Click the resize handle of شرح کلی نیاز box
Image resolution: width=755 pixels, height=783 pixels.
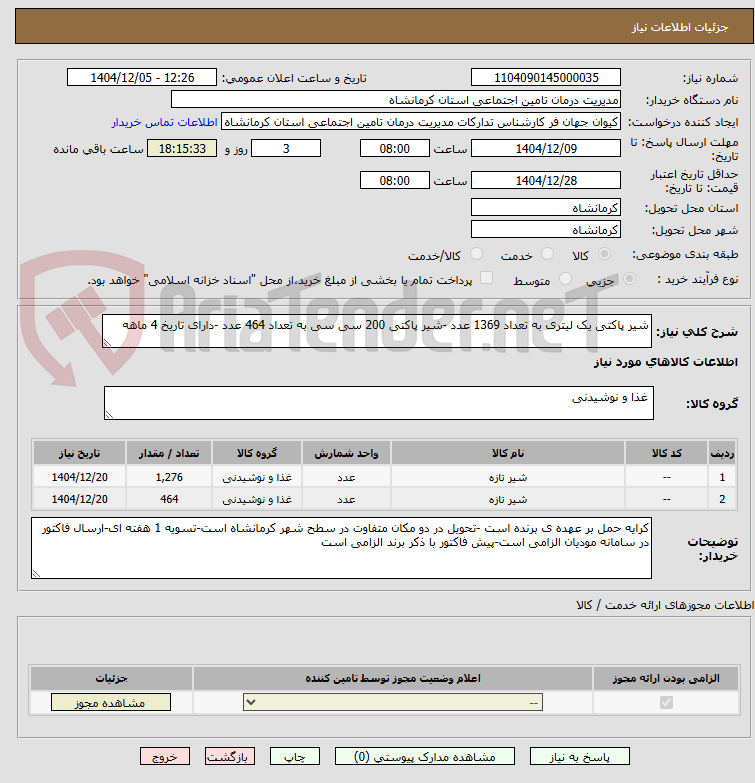pos(107,343)
